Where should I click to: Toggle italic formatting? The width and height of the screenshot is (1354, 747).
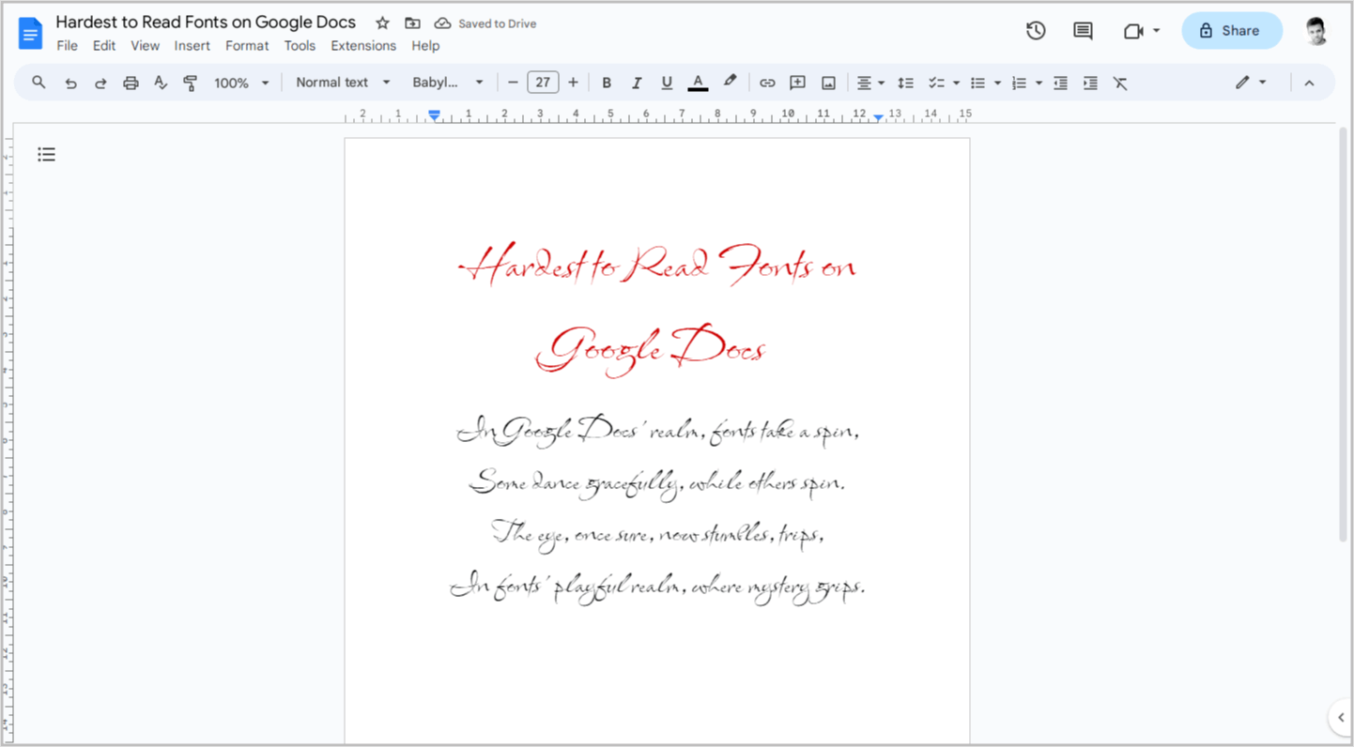pyautogui.click(x=636, y=82)
